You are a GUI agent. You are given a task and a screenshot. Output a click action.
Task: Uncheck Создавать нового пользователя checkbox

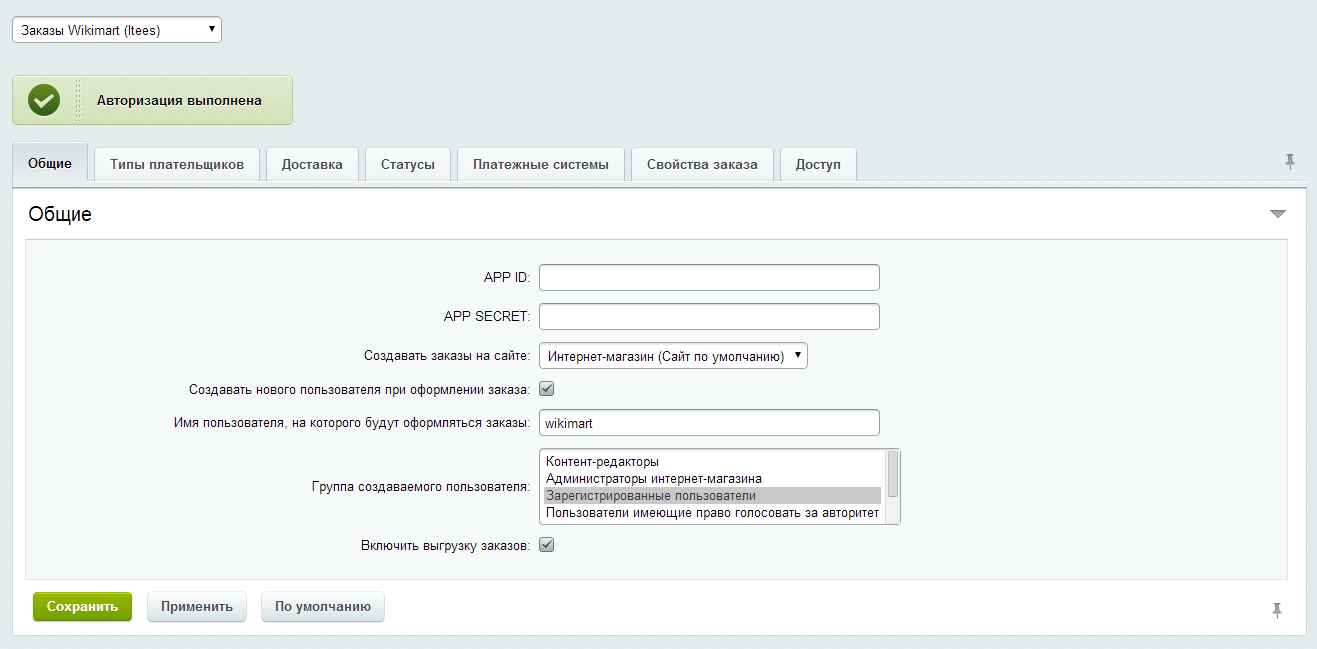(x=546, y=388)
